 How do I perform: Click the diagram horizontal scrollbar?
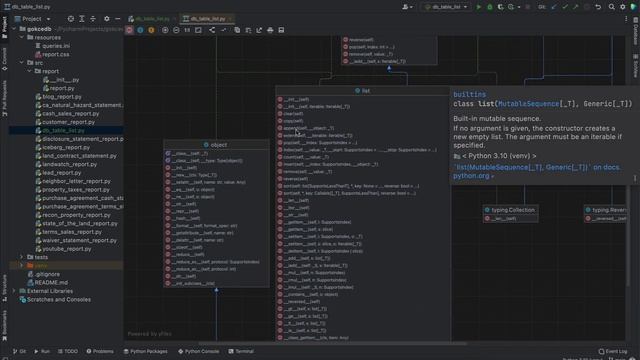point(332,343)
